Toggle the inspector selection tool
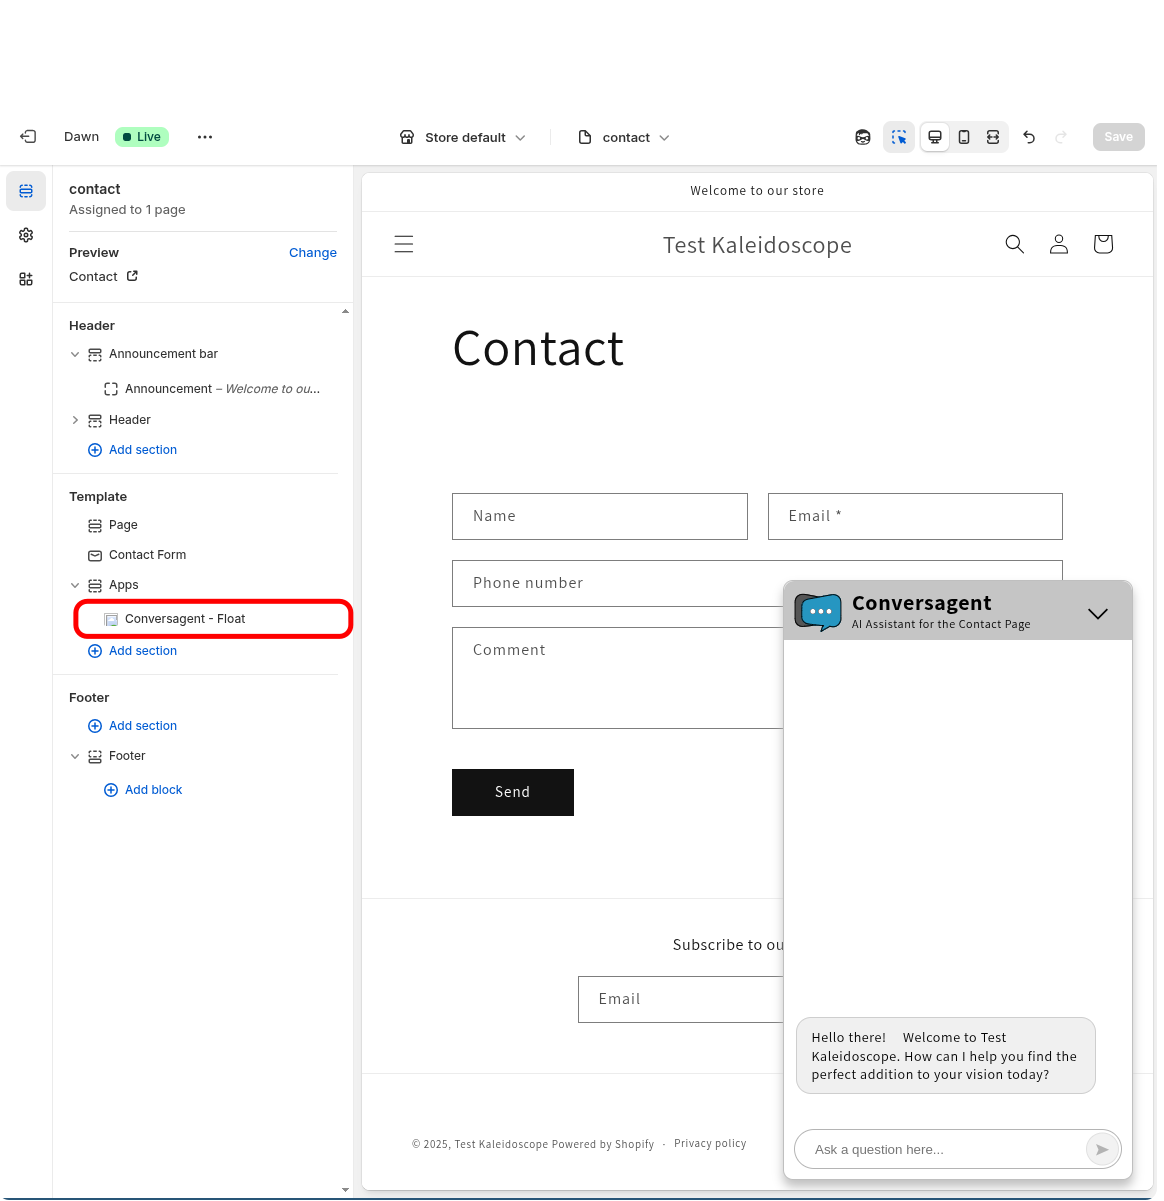 (899, 137)
